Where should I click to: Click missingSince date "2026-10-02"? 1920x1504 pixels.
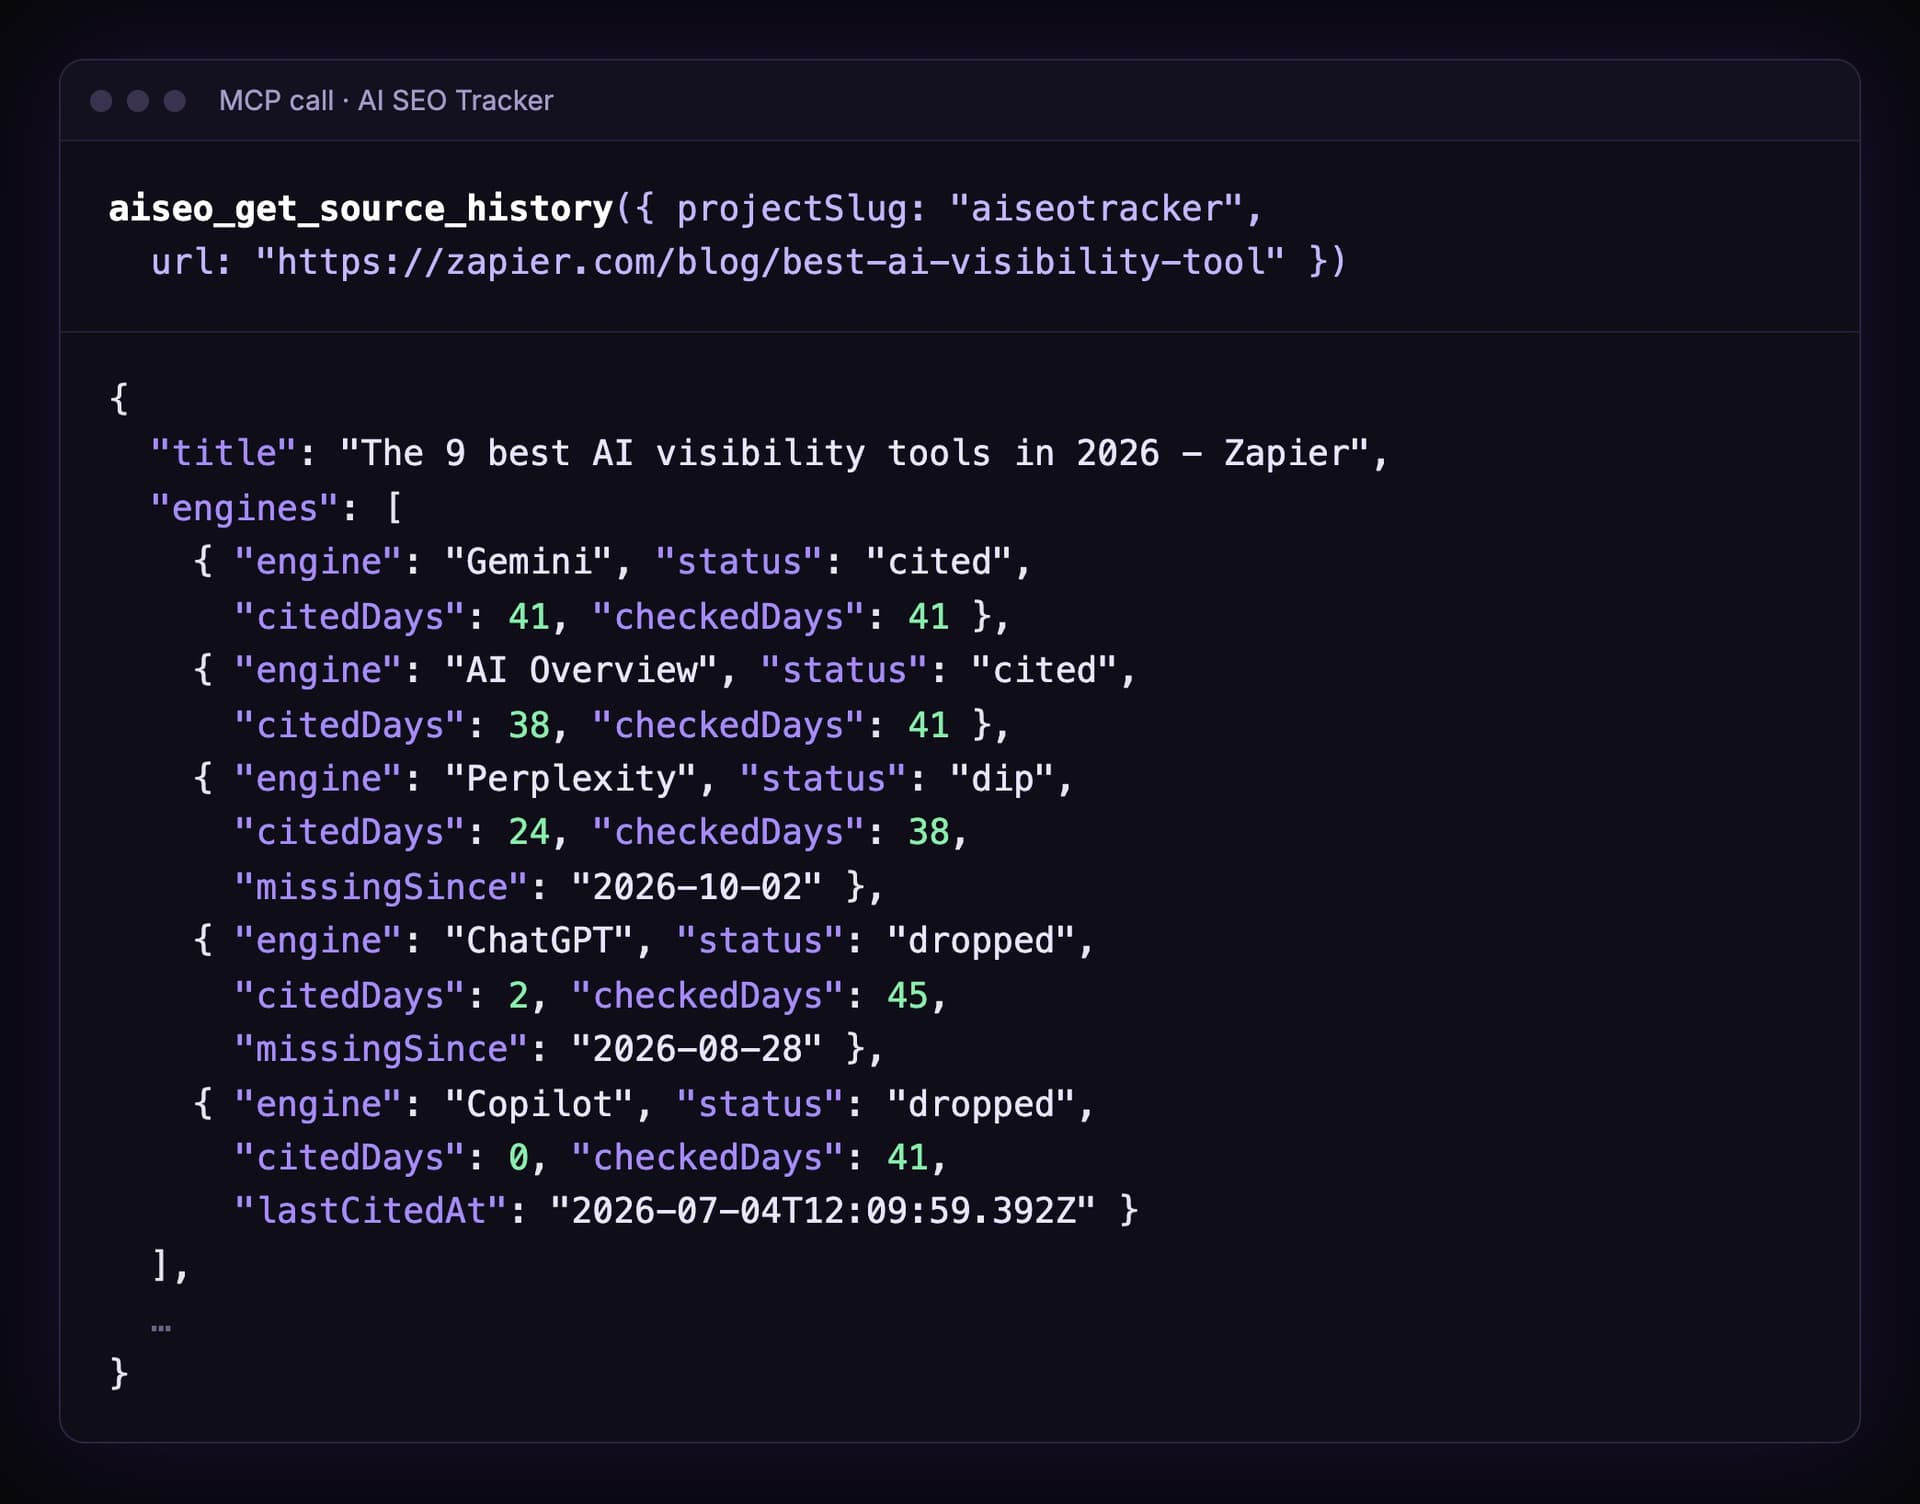(697, 887)
